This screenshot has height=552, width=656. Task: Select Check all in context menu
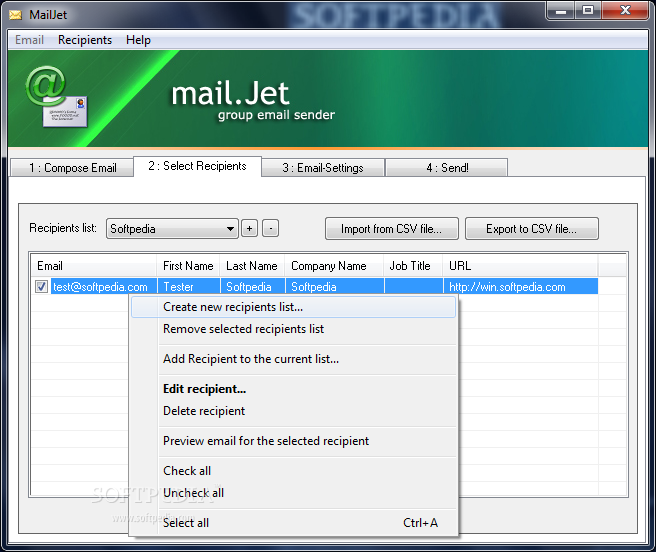click(293, 471)
